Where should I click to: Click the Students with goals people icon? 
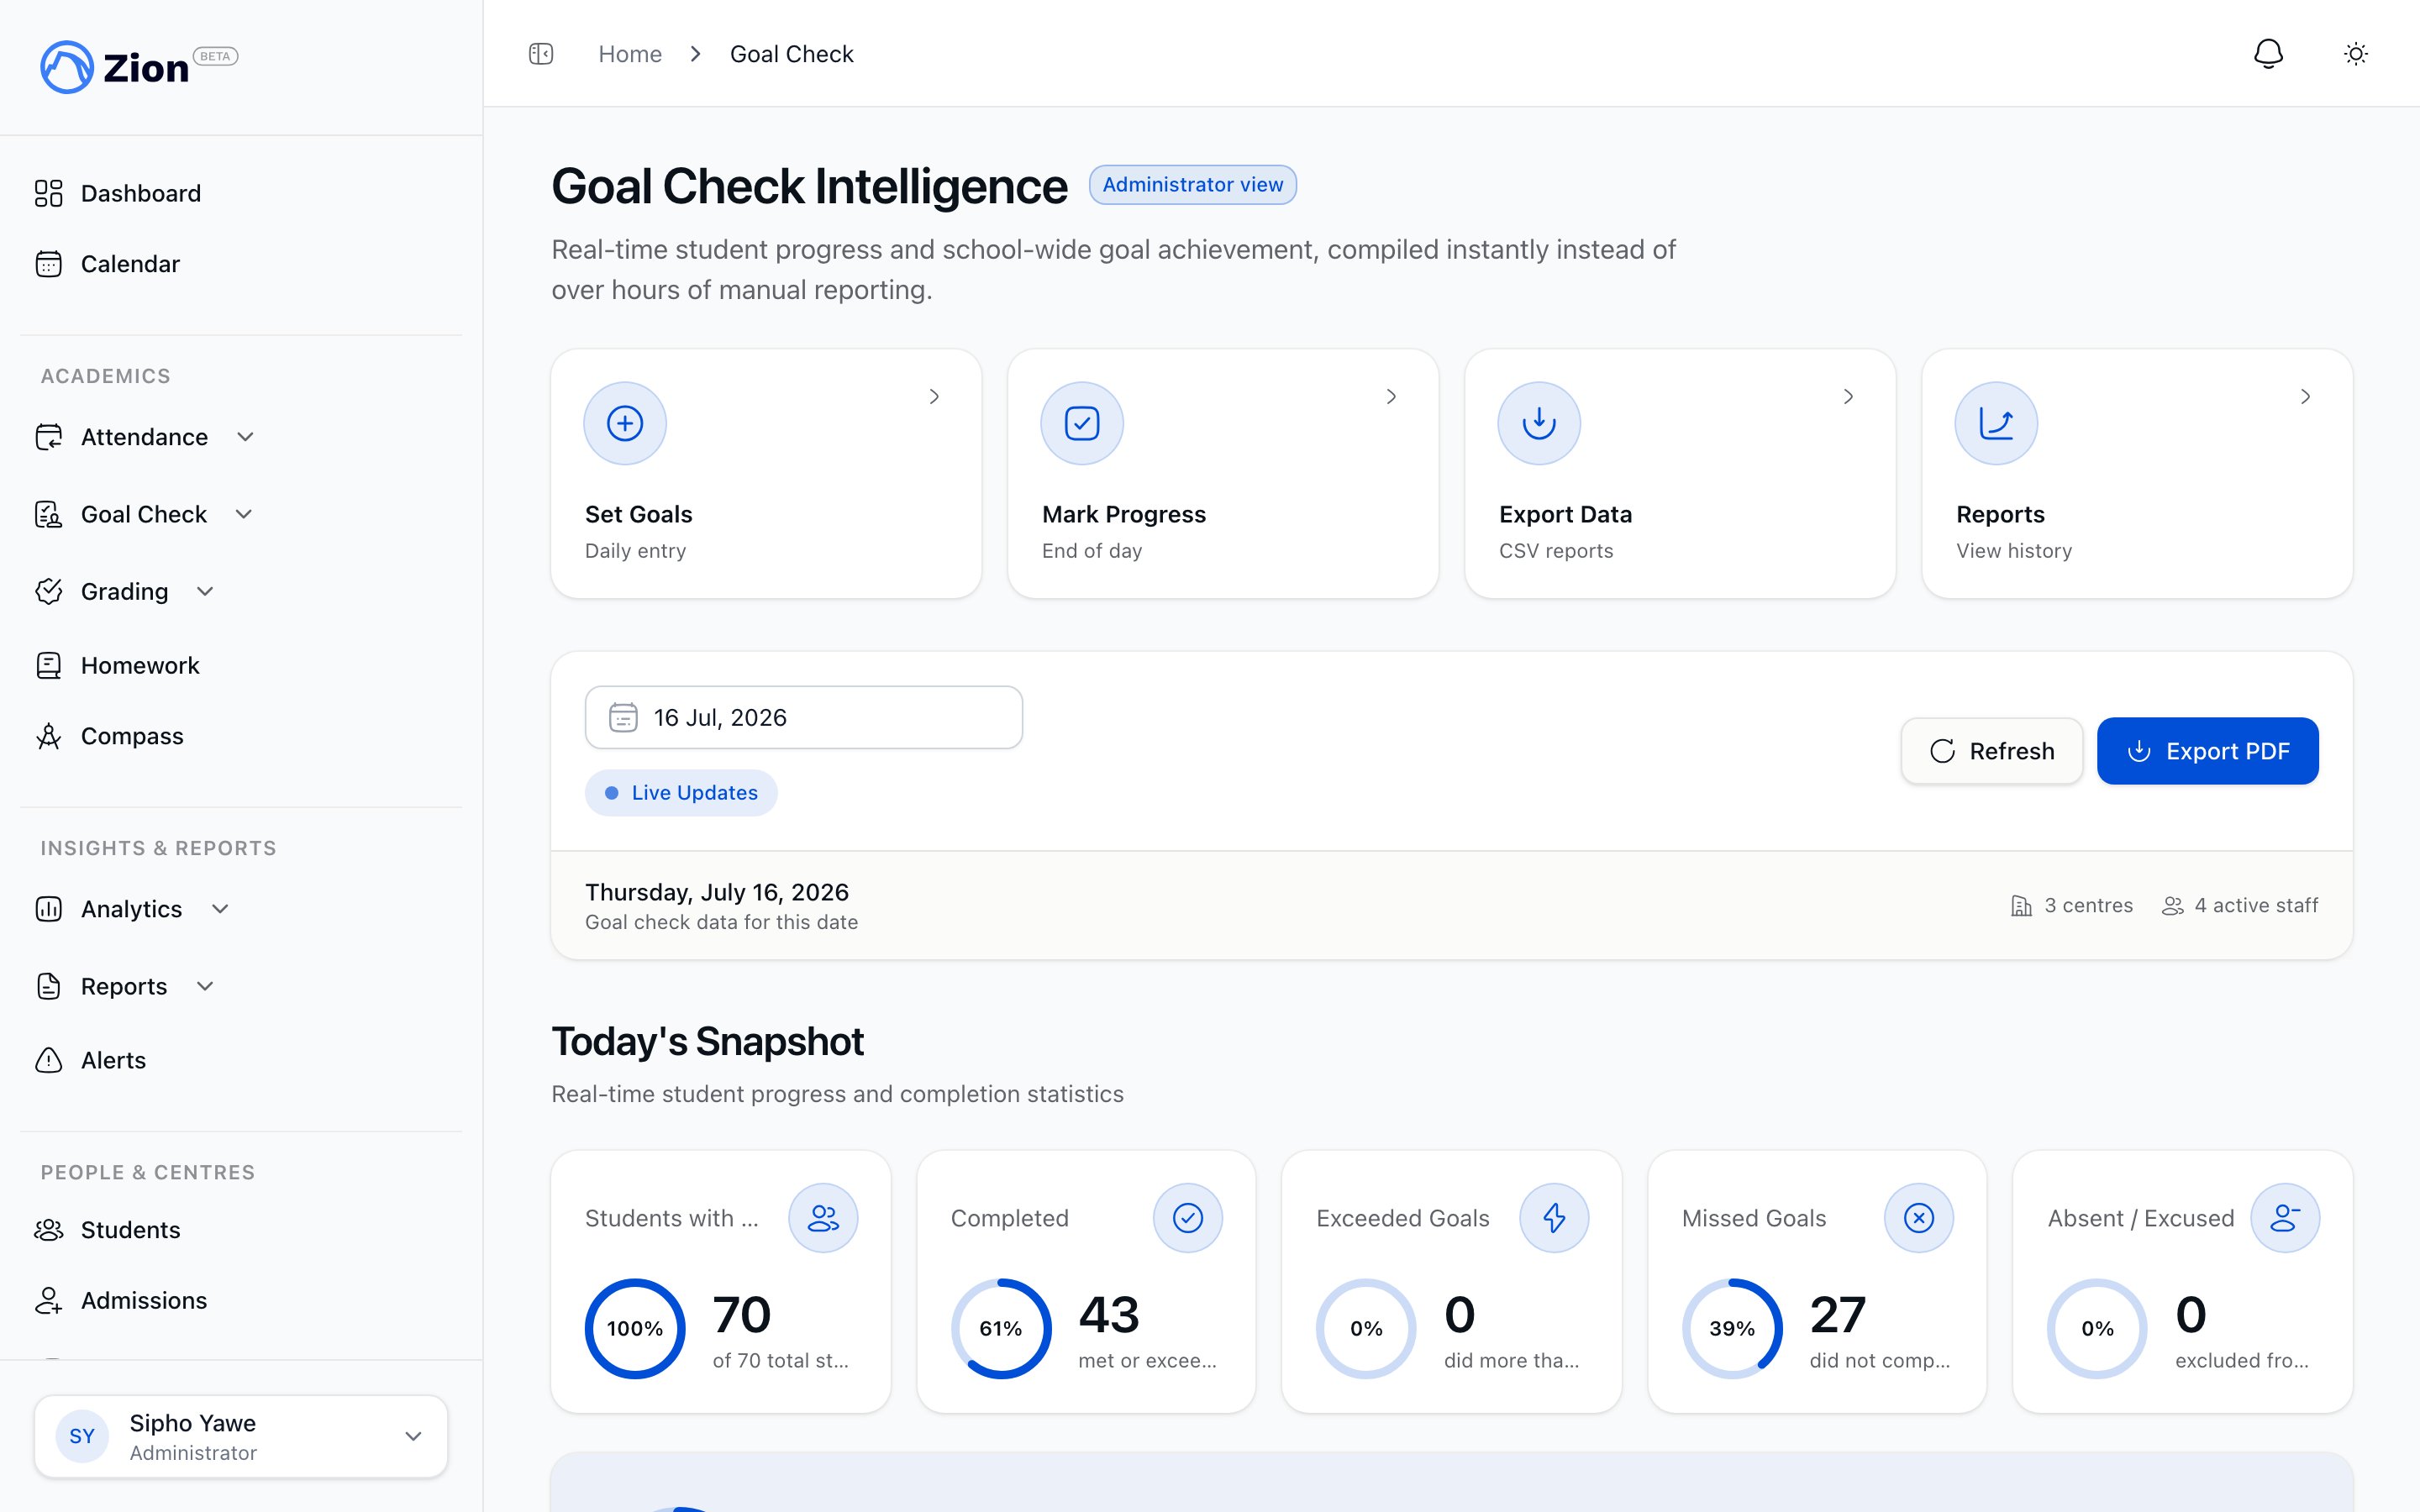click(823, 1218)
